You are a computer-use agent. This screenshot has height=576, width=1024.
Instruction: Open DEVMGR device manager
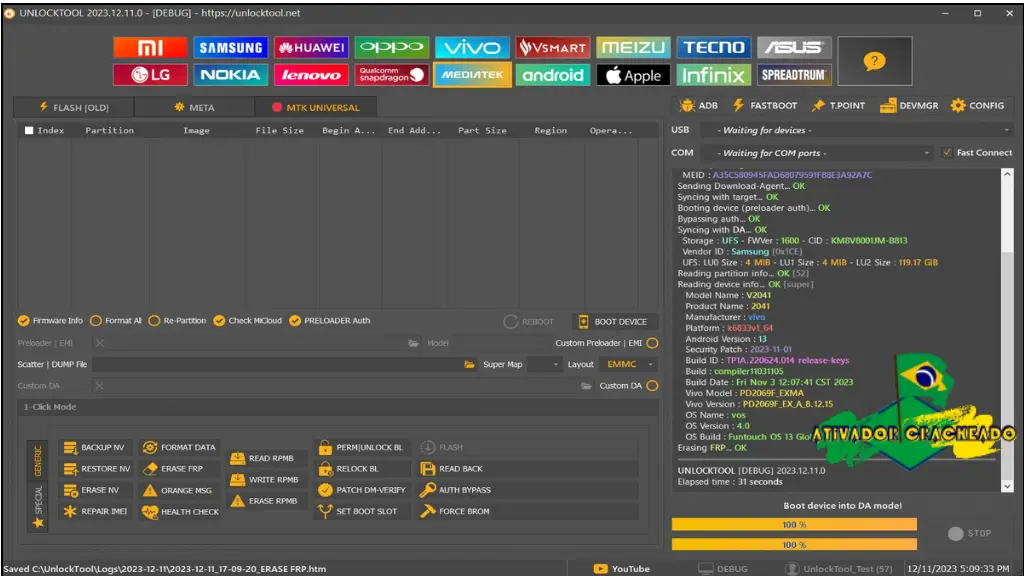click(909, 105)
